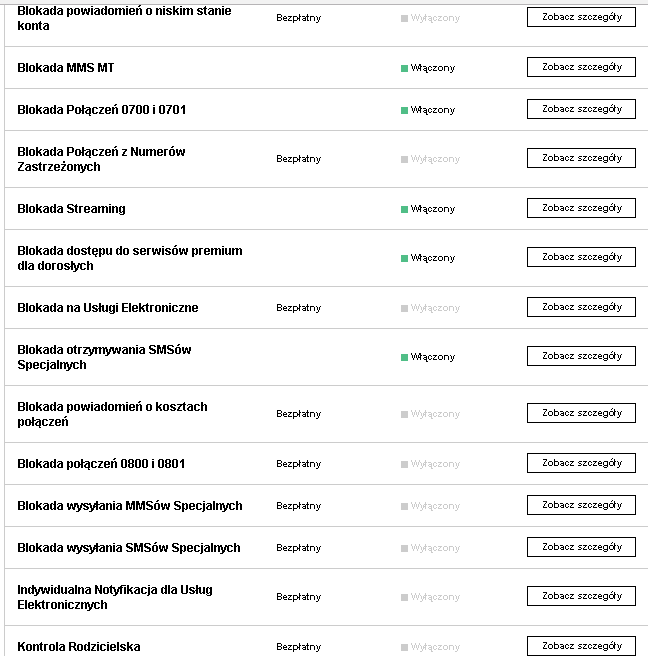The width and height of the screenshot is (648, 656).
Task: Click gray indicator for Blokada na Usługi Elektroniczne
Action: click(405, 308)
